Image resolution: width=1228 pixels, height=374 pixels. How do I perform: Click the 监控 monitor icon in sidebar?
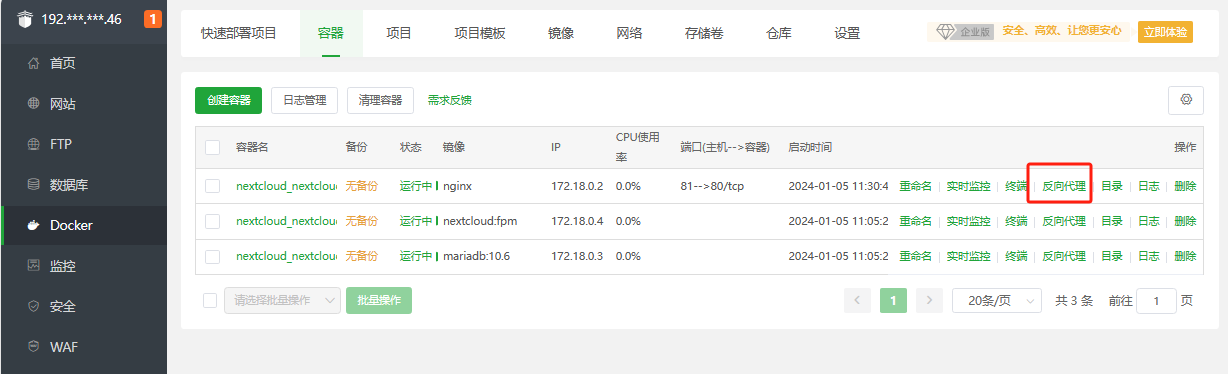[x=33, y=266]
